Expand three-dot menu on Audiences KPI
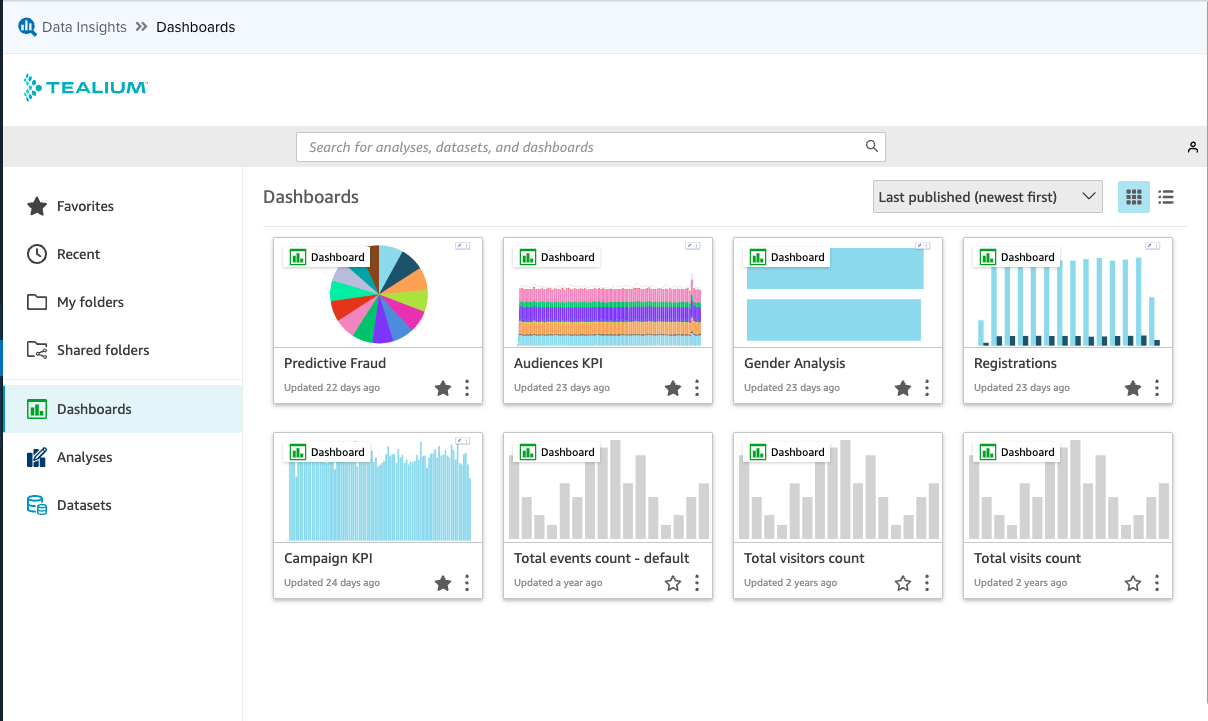Viewport: 1208px width, 721px height. pyautogui.click(x=697, y=388)
